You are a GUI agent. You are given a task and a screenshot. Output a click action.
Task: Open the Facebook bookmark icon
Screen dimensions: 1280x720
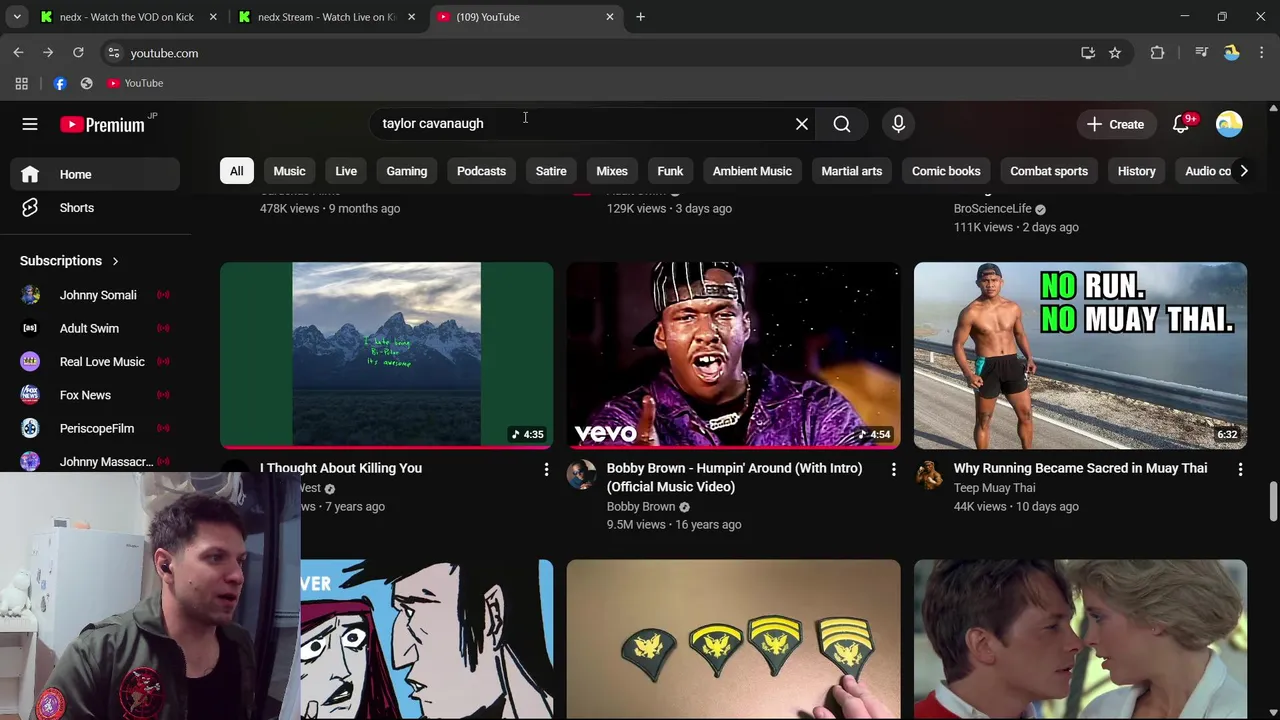pyautogui.click(x=60, y=83)
